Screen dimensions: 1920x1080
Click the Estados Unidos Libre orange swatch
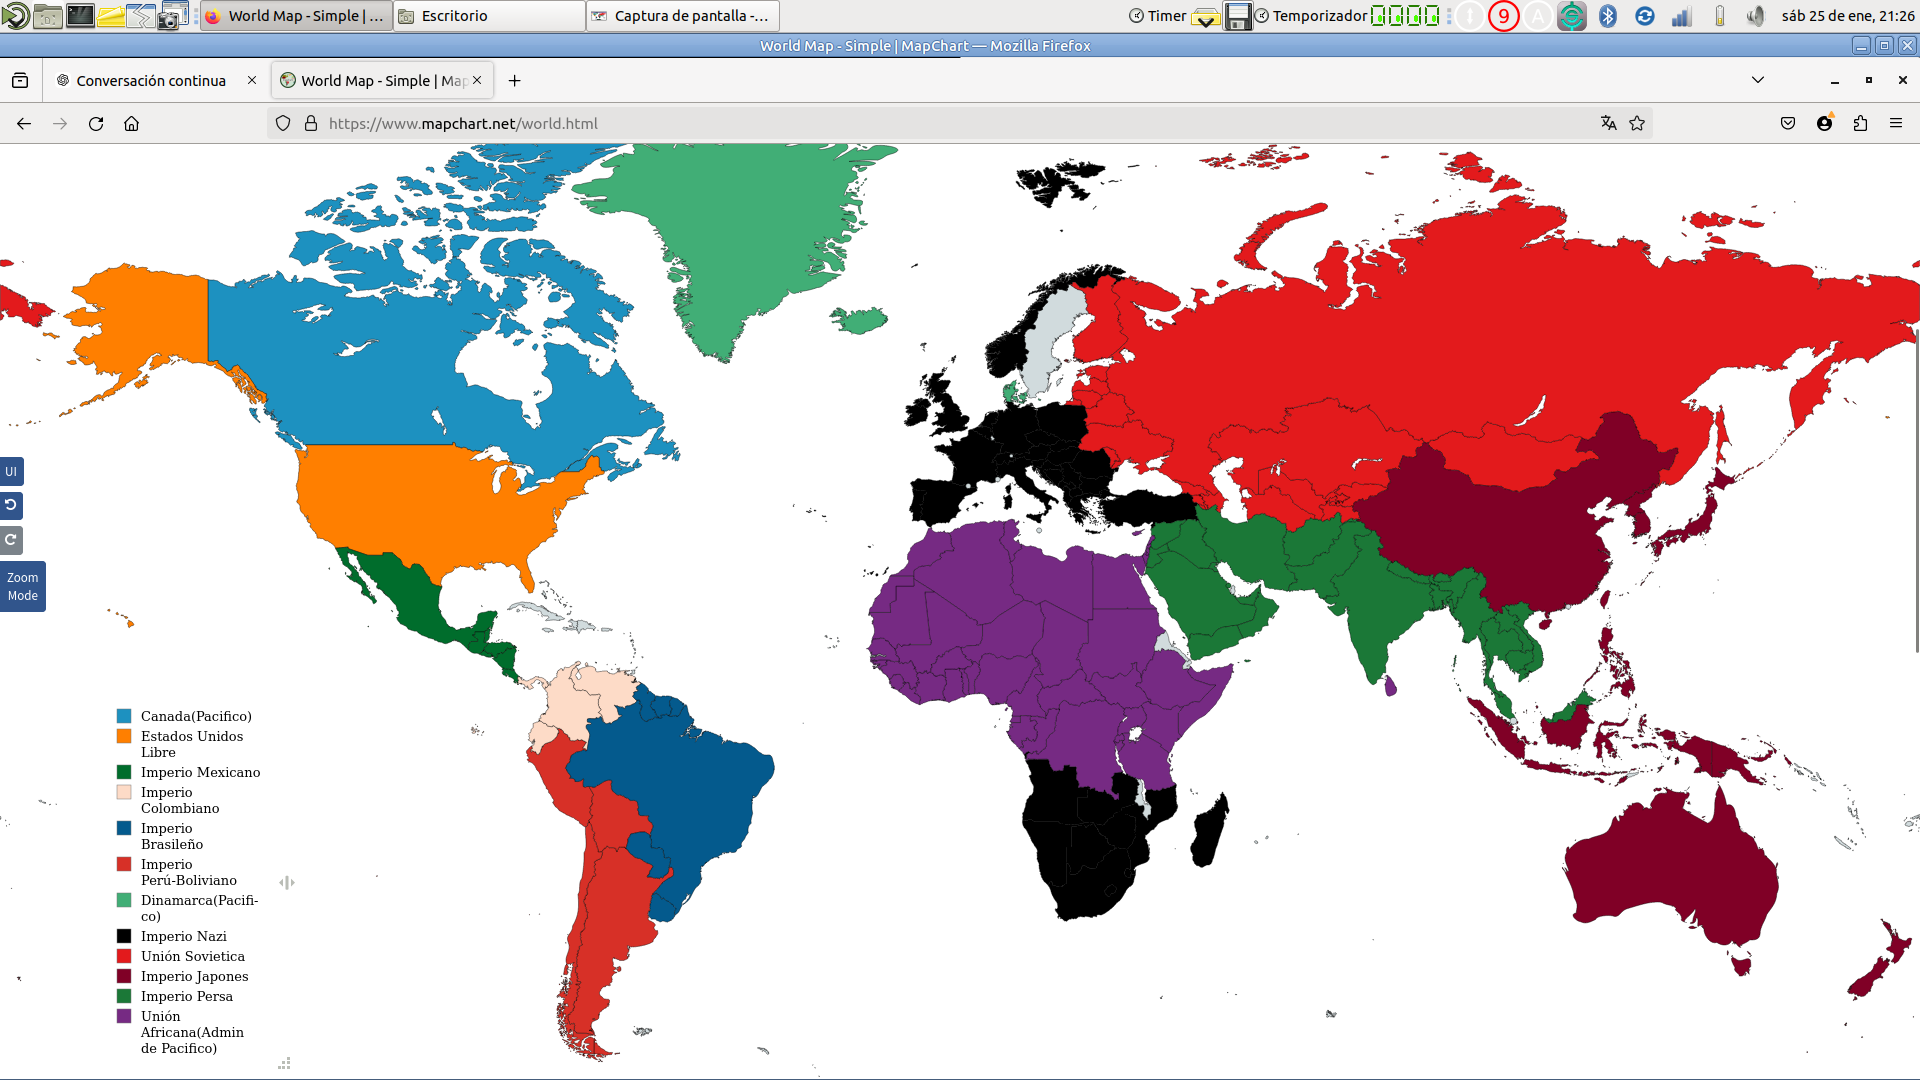click(x=124, y=736)
